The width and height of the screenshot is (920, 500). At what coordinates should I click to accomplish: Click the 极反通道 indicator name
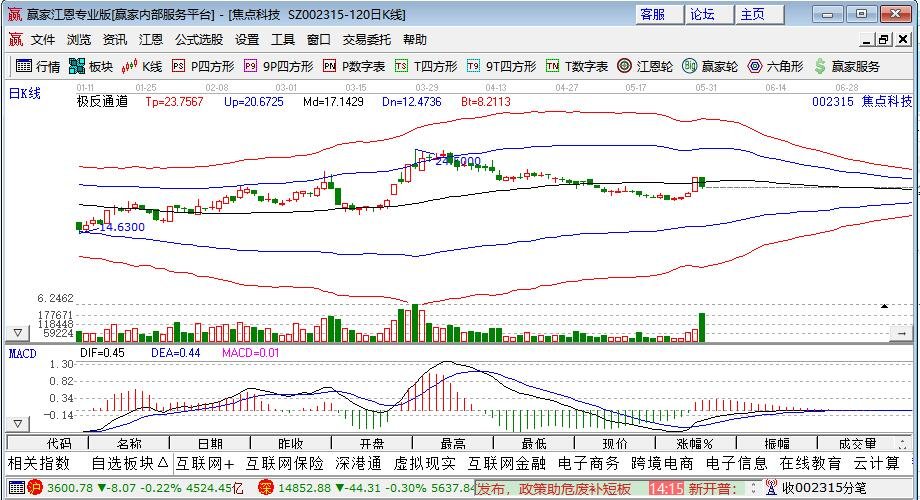tap(103, 102)
